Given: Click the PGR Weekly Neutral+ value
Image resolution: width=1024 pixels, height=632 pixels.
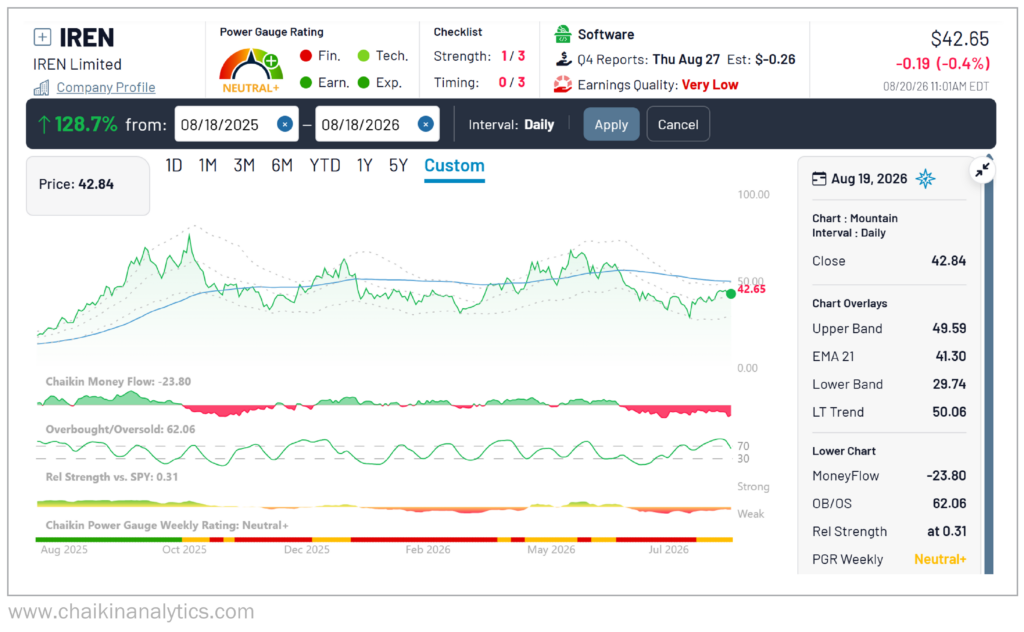Looking at the screenshot, I should 940,560.
